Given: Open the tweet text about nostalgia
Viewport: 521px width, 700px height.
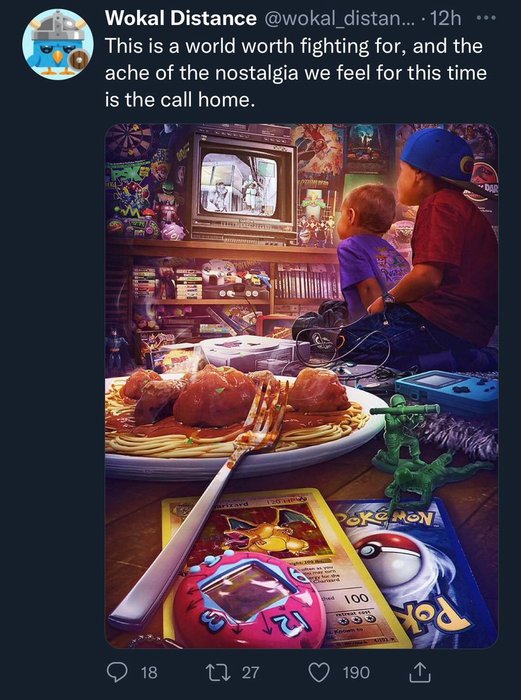Looking at the screenshot, I should click(x=296, y=72).
